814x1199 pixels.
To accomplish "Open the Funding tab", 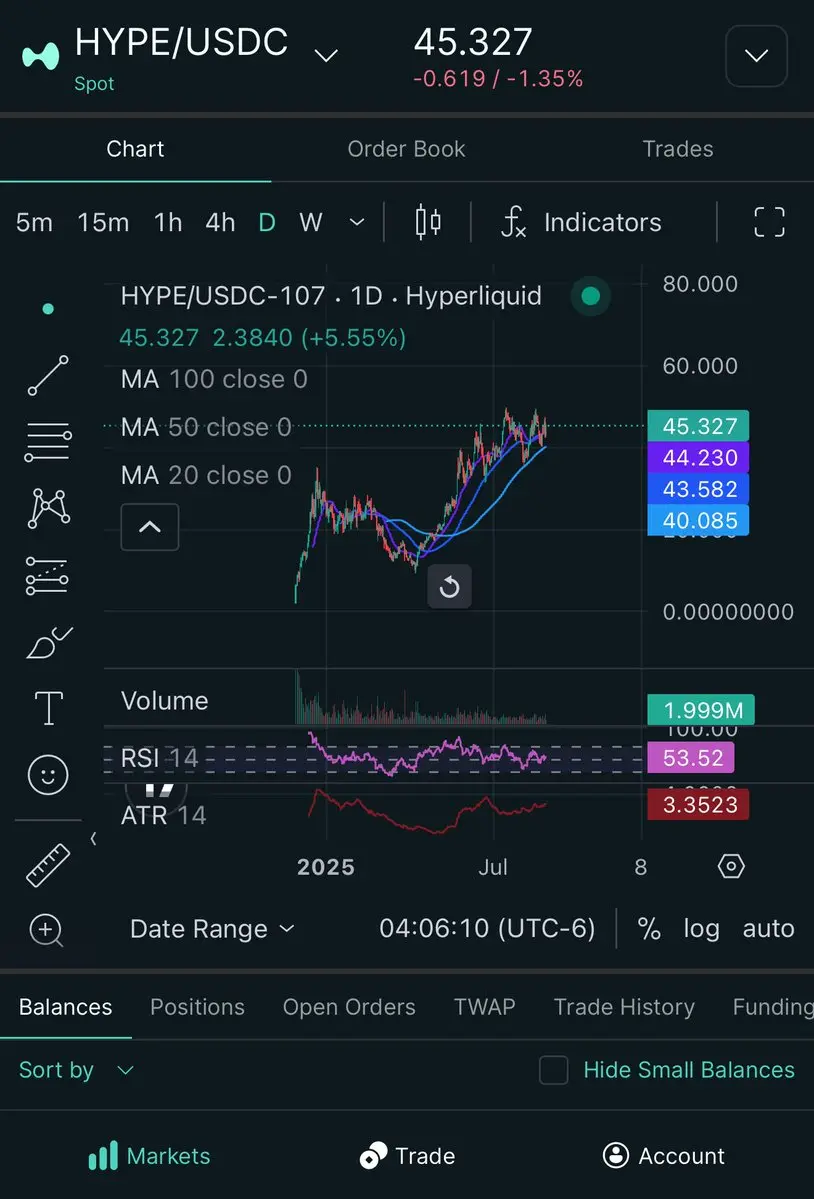I will (x=773, y=1007).
